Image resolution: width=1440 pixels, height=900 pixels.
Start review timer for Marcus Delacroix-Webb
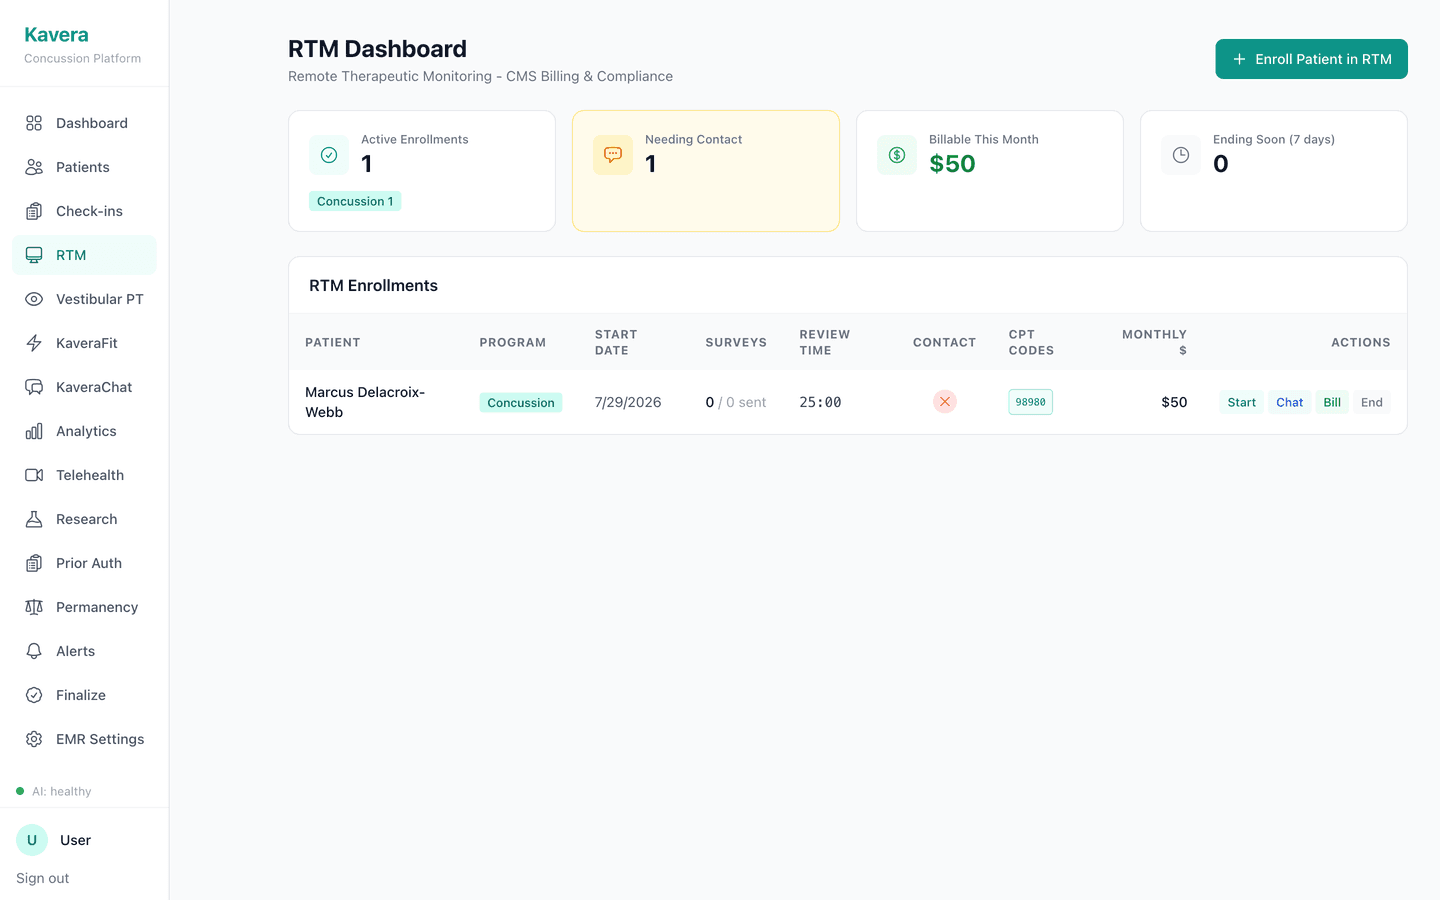click(x=1241, y=402)
